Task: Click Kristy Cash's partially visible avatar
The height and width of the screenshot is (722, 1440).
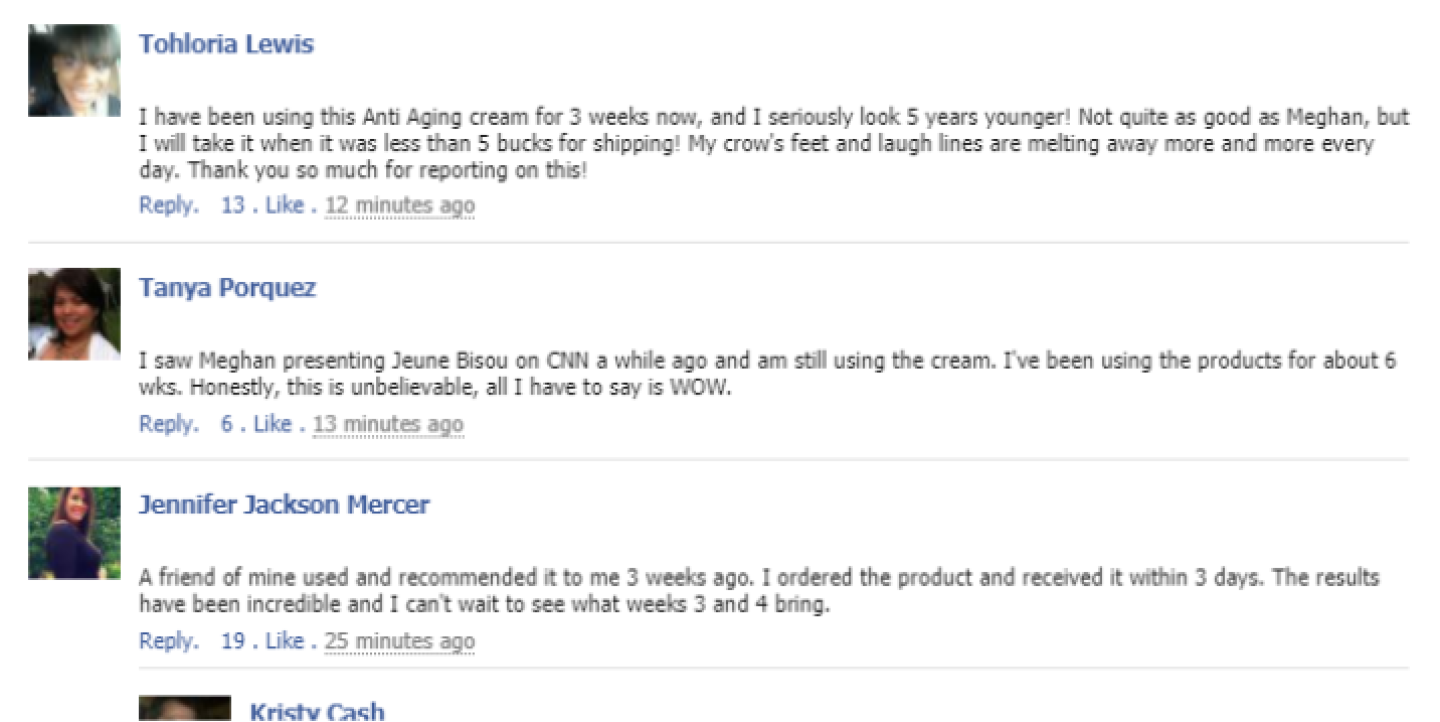Action: (x=185, y=709)
